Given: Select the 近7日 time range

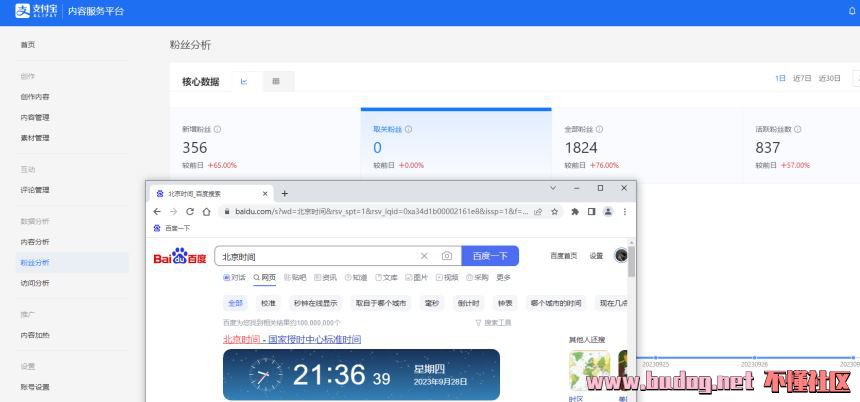Looking at the screenshot, I should (x=802, y=78).
